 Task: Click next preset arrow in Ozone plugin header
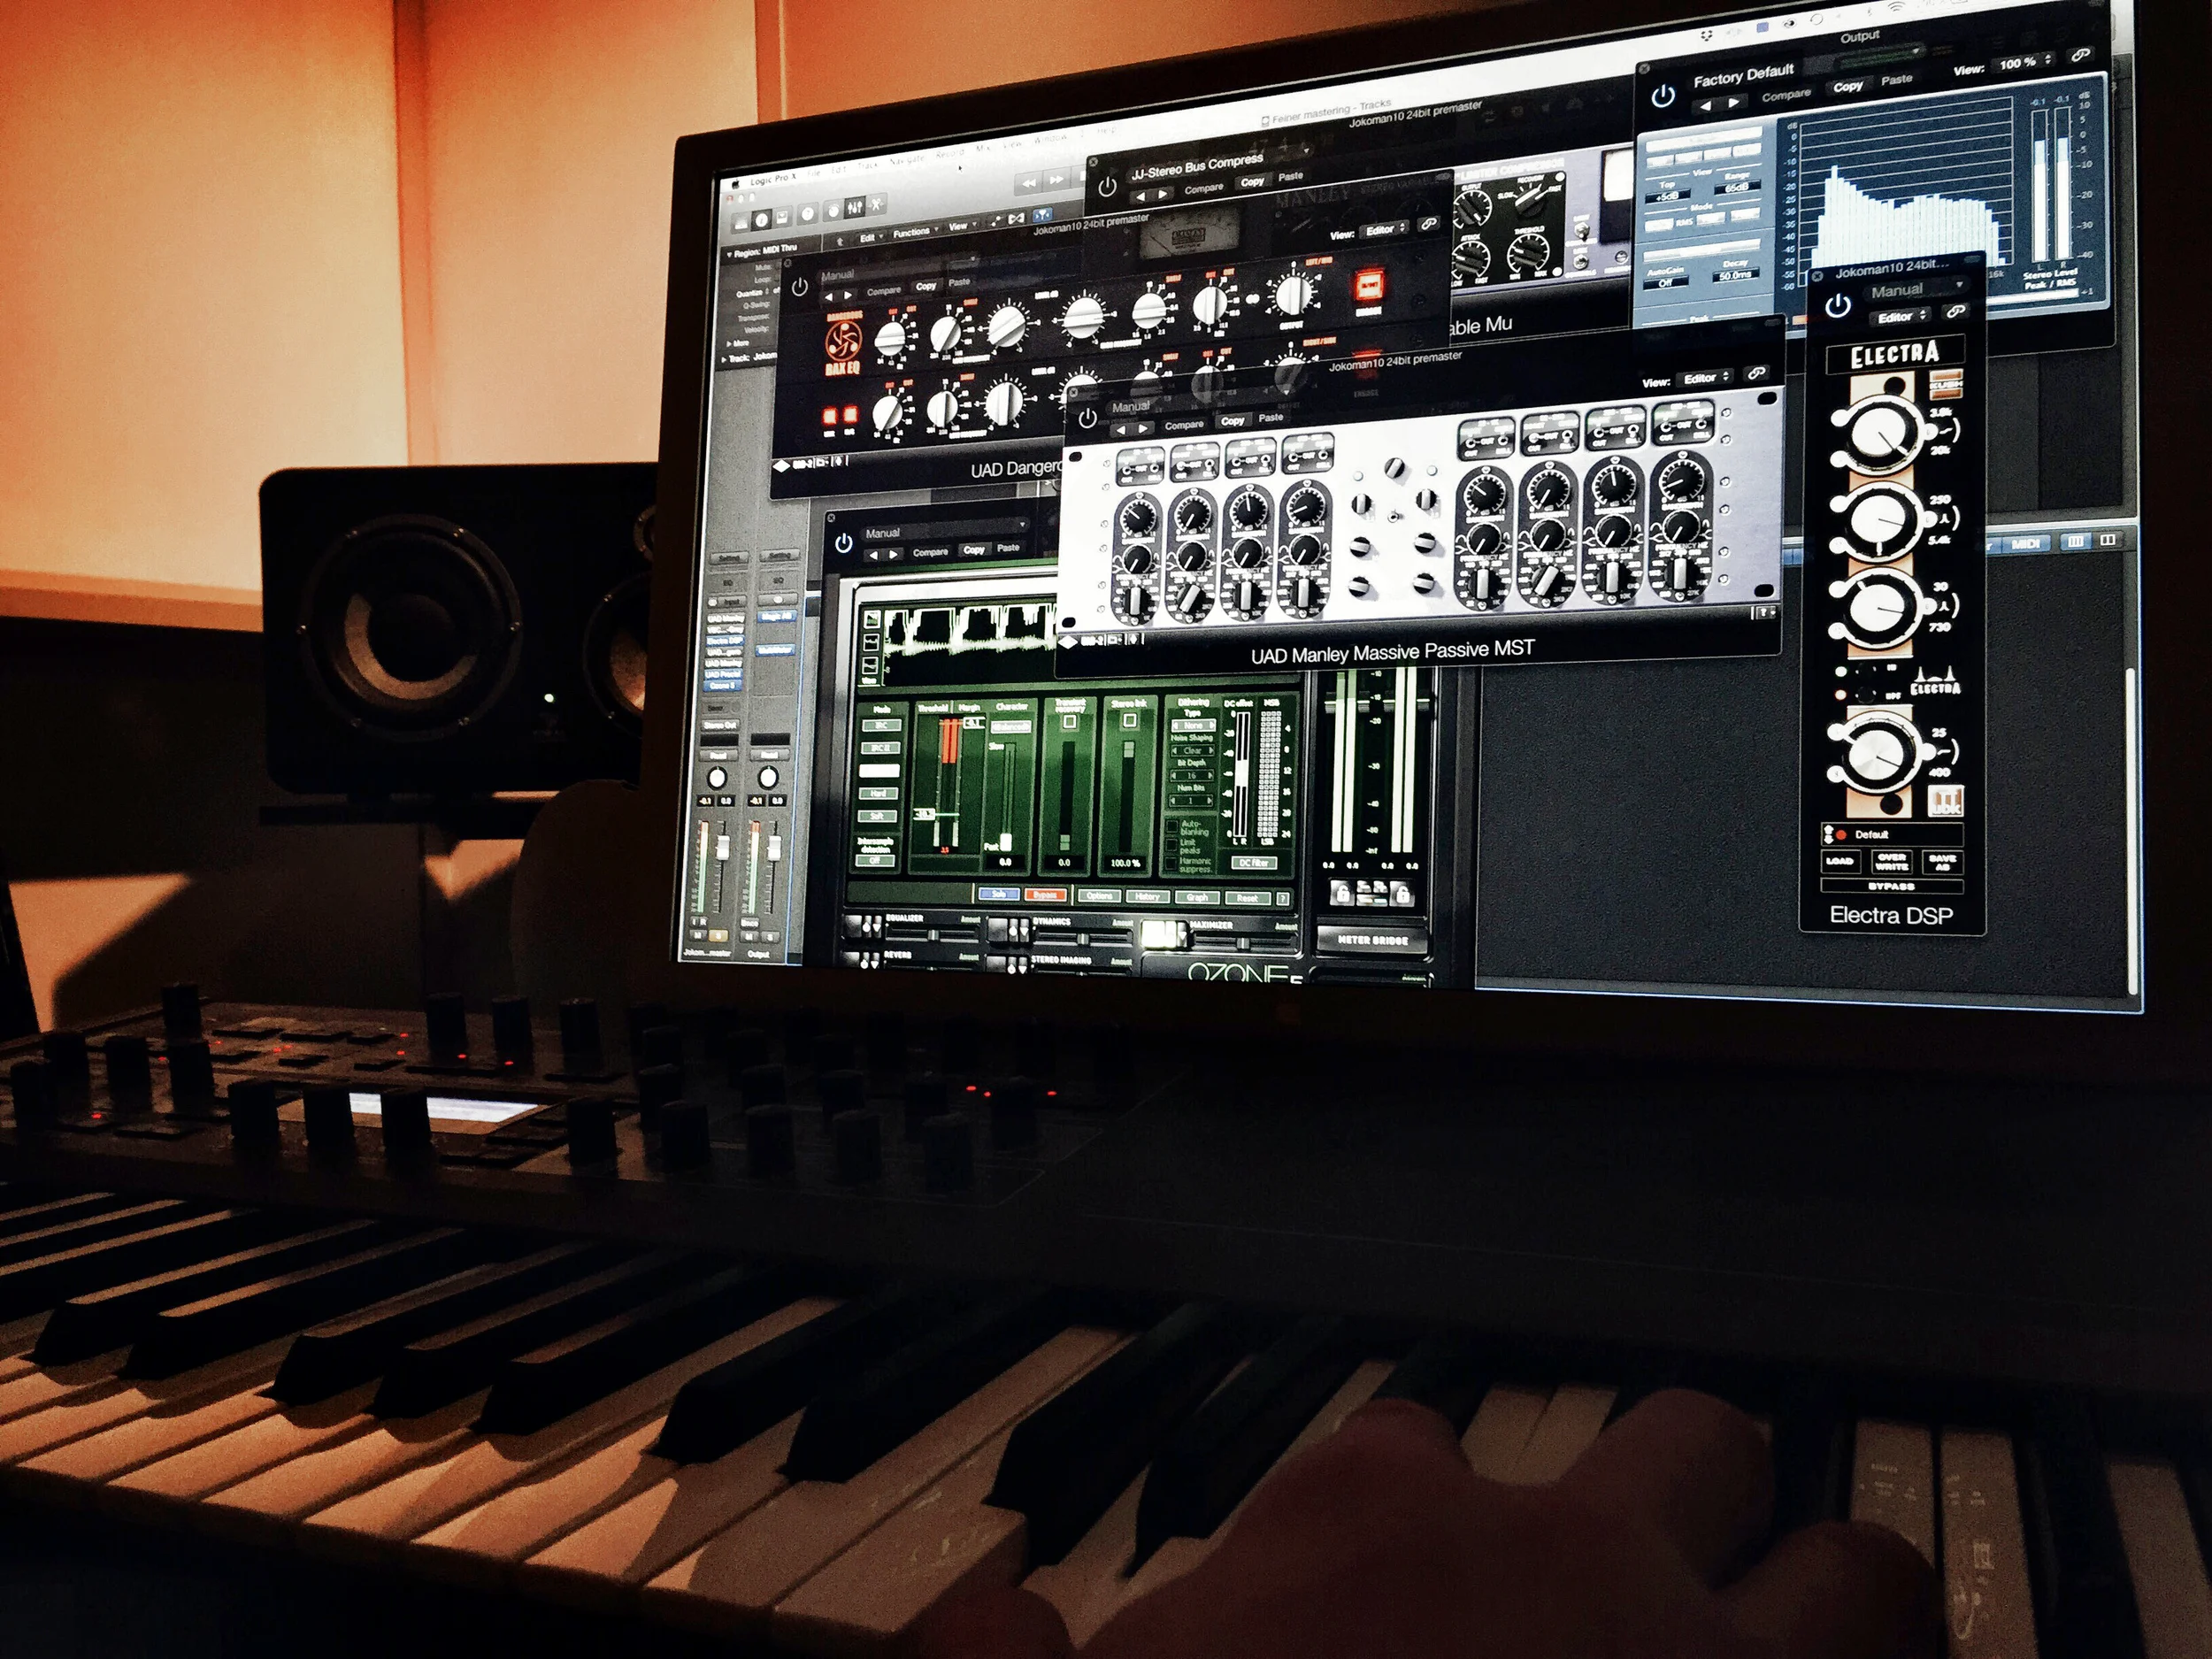[894, 553]
